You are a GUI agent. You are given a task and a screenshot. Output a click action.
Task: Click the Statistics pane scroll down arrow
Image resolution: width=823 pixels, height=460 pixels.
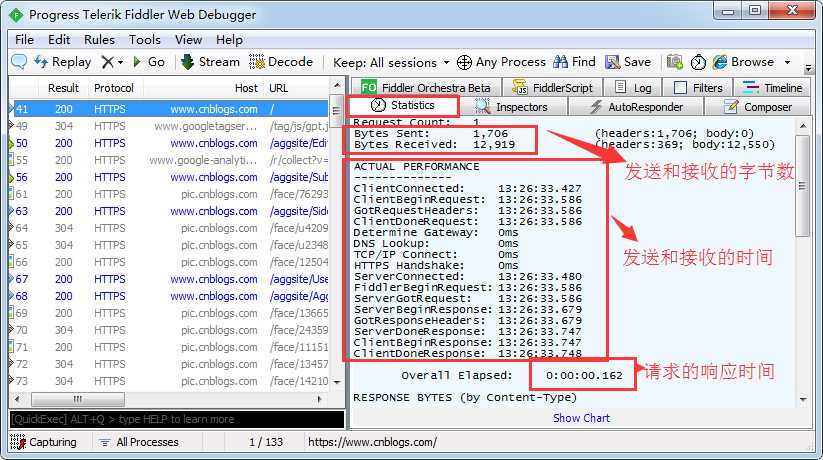(803, 400)
